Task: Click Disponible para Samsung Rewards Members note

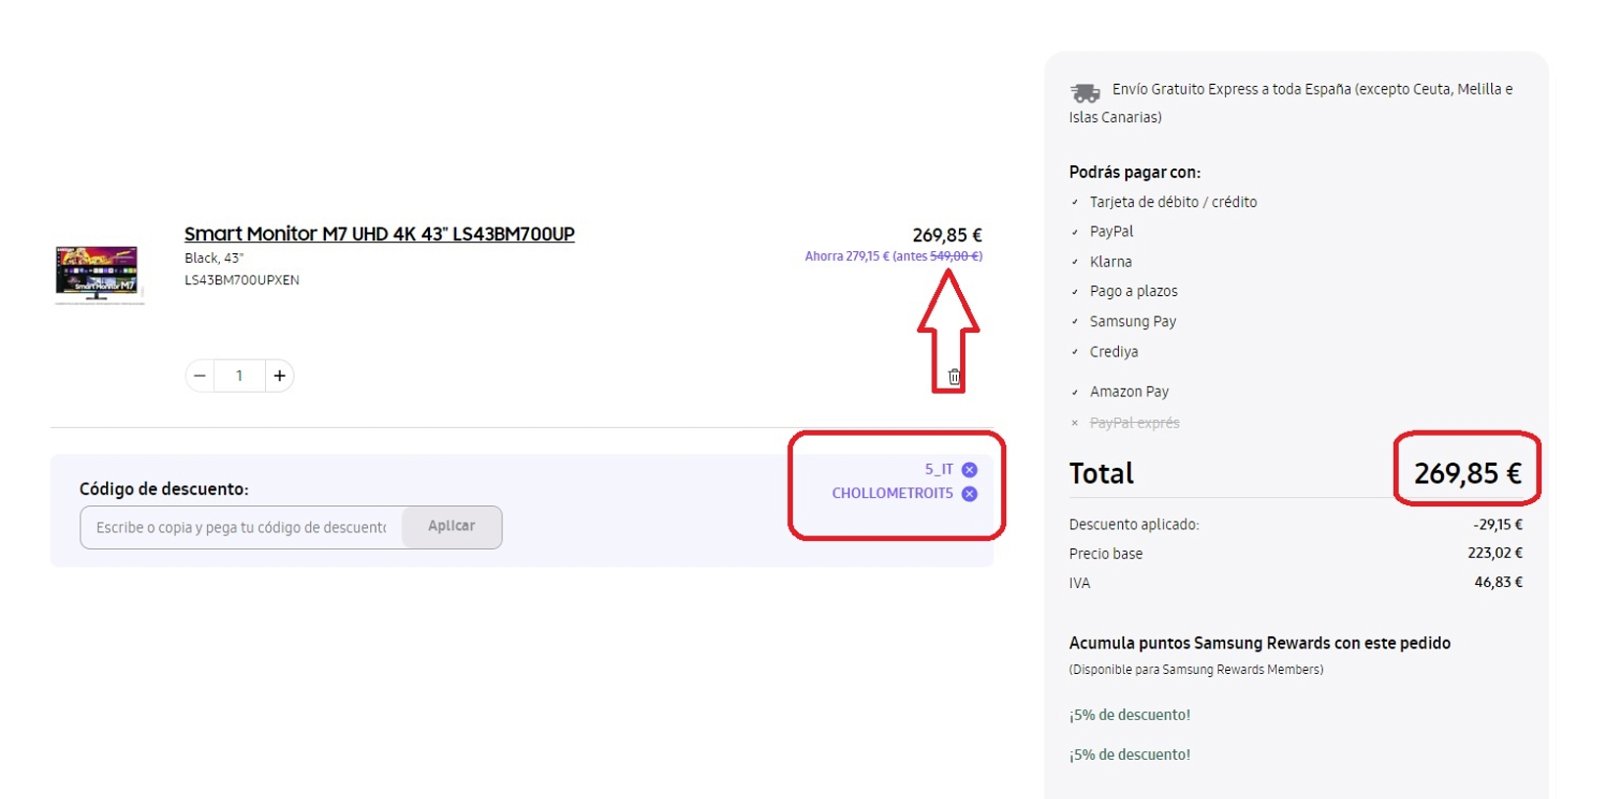Action: click(x=1196, y=670)
